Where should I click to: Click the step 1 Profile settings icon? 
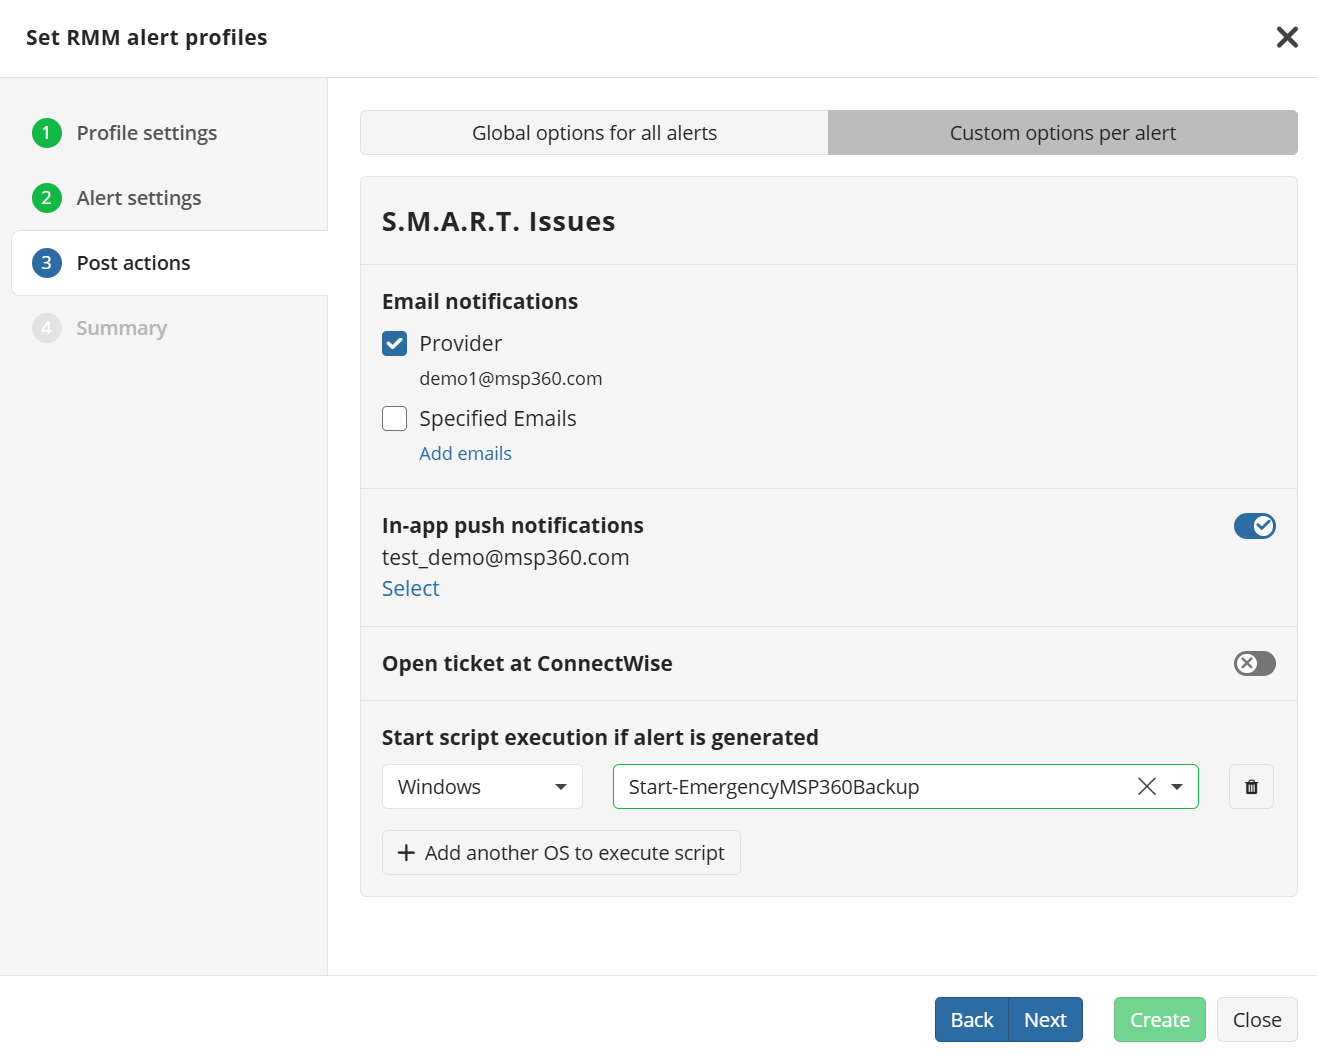click(x=47, y=133)
